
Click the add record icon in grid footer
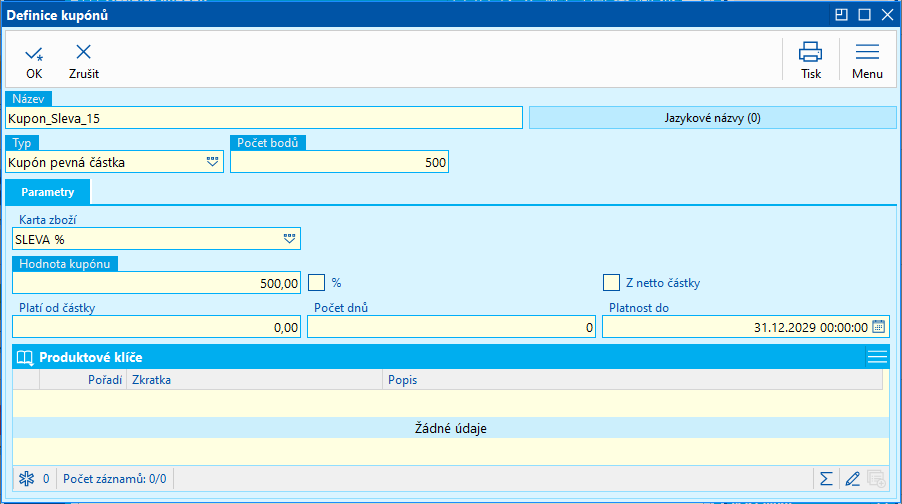(x=876, y=479)
